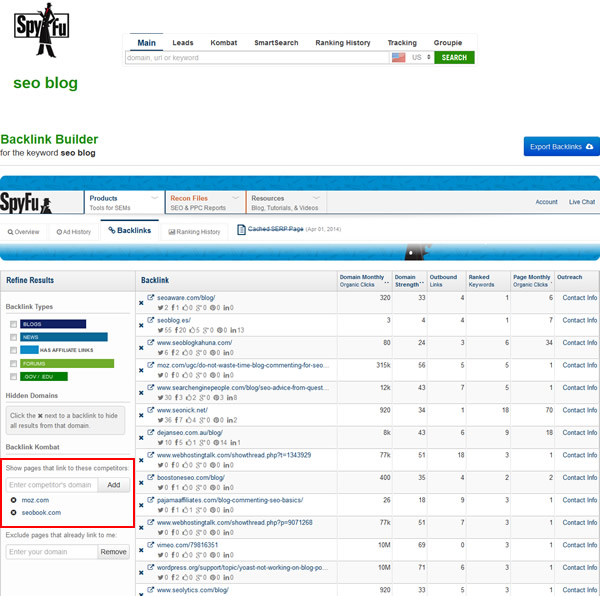The image size is (600, 596).
Task: Select the Main tab
Action: click(x=147, y=42)
